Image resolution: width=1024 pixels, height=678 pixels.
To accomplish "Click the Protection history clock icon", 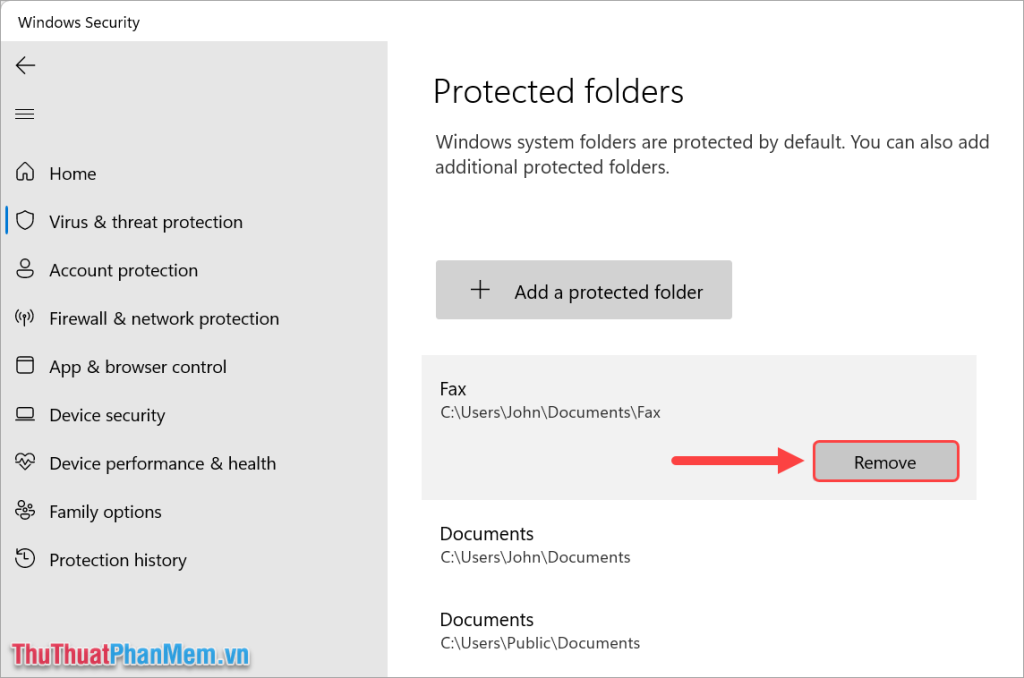I will [x=25, y=559].
